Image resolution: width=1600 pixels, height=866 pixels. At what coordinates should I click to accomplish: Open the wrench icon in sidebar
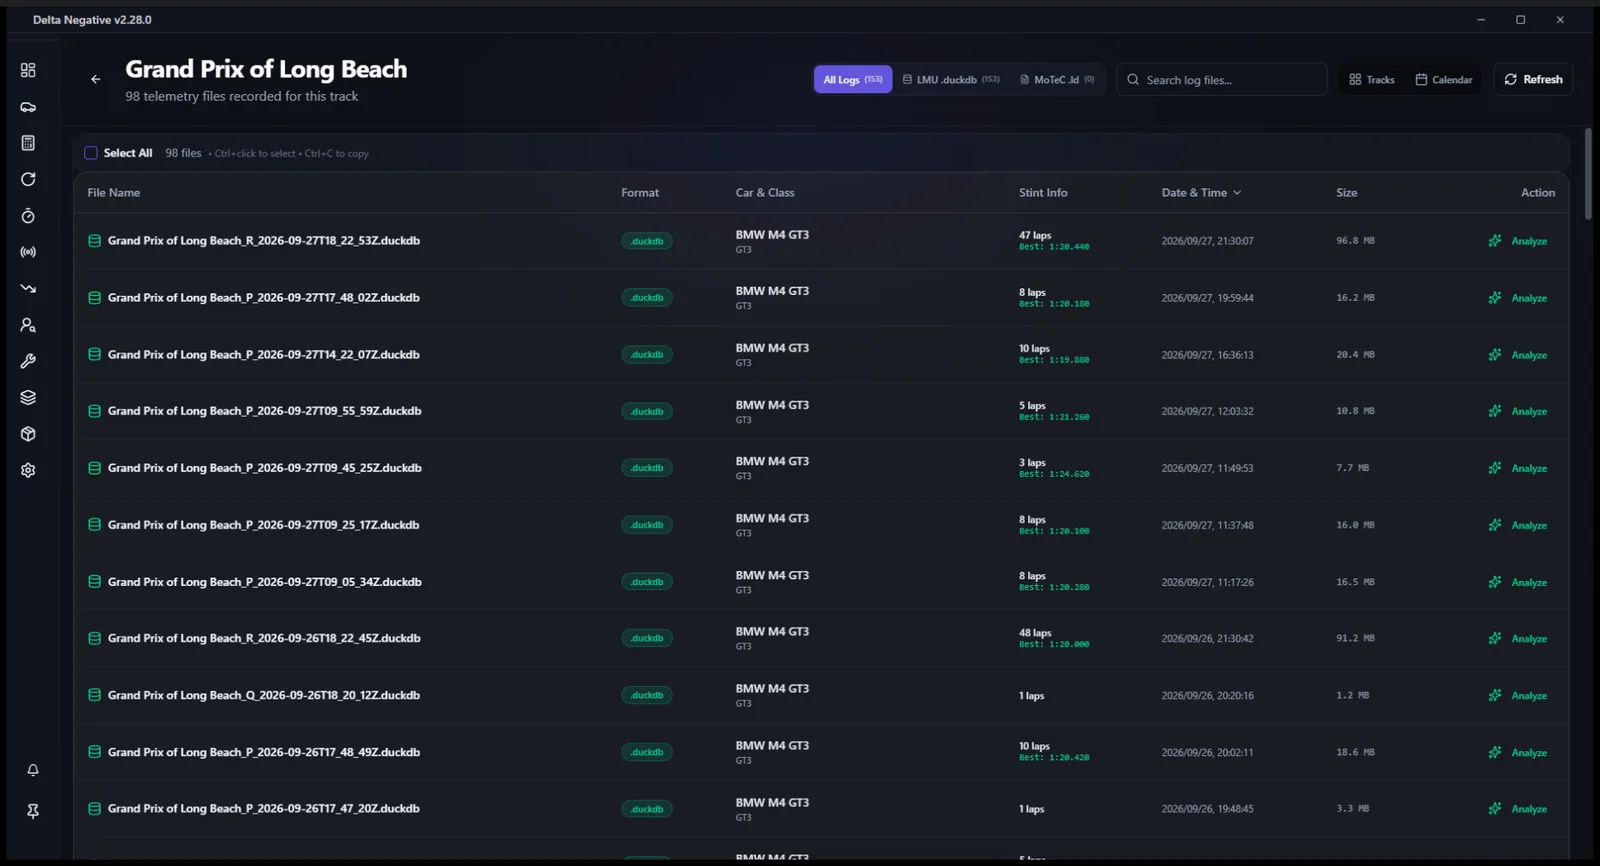[x=28, y=361]
